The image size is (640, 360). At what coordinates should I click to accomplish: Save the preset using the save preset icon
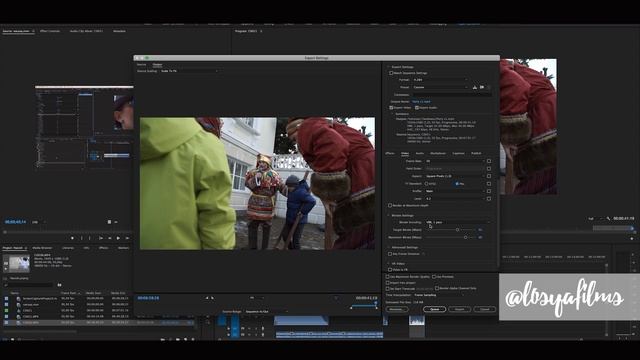[475, 87]
